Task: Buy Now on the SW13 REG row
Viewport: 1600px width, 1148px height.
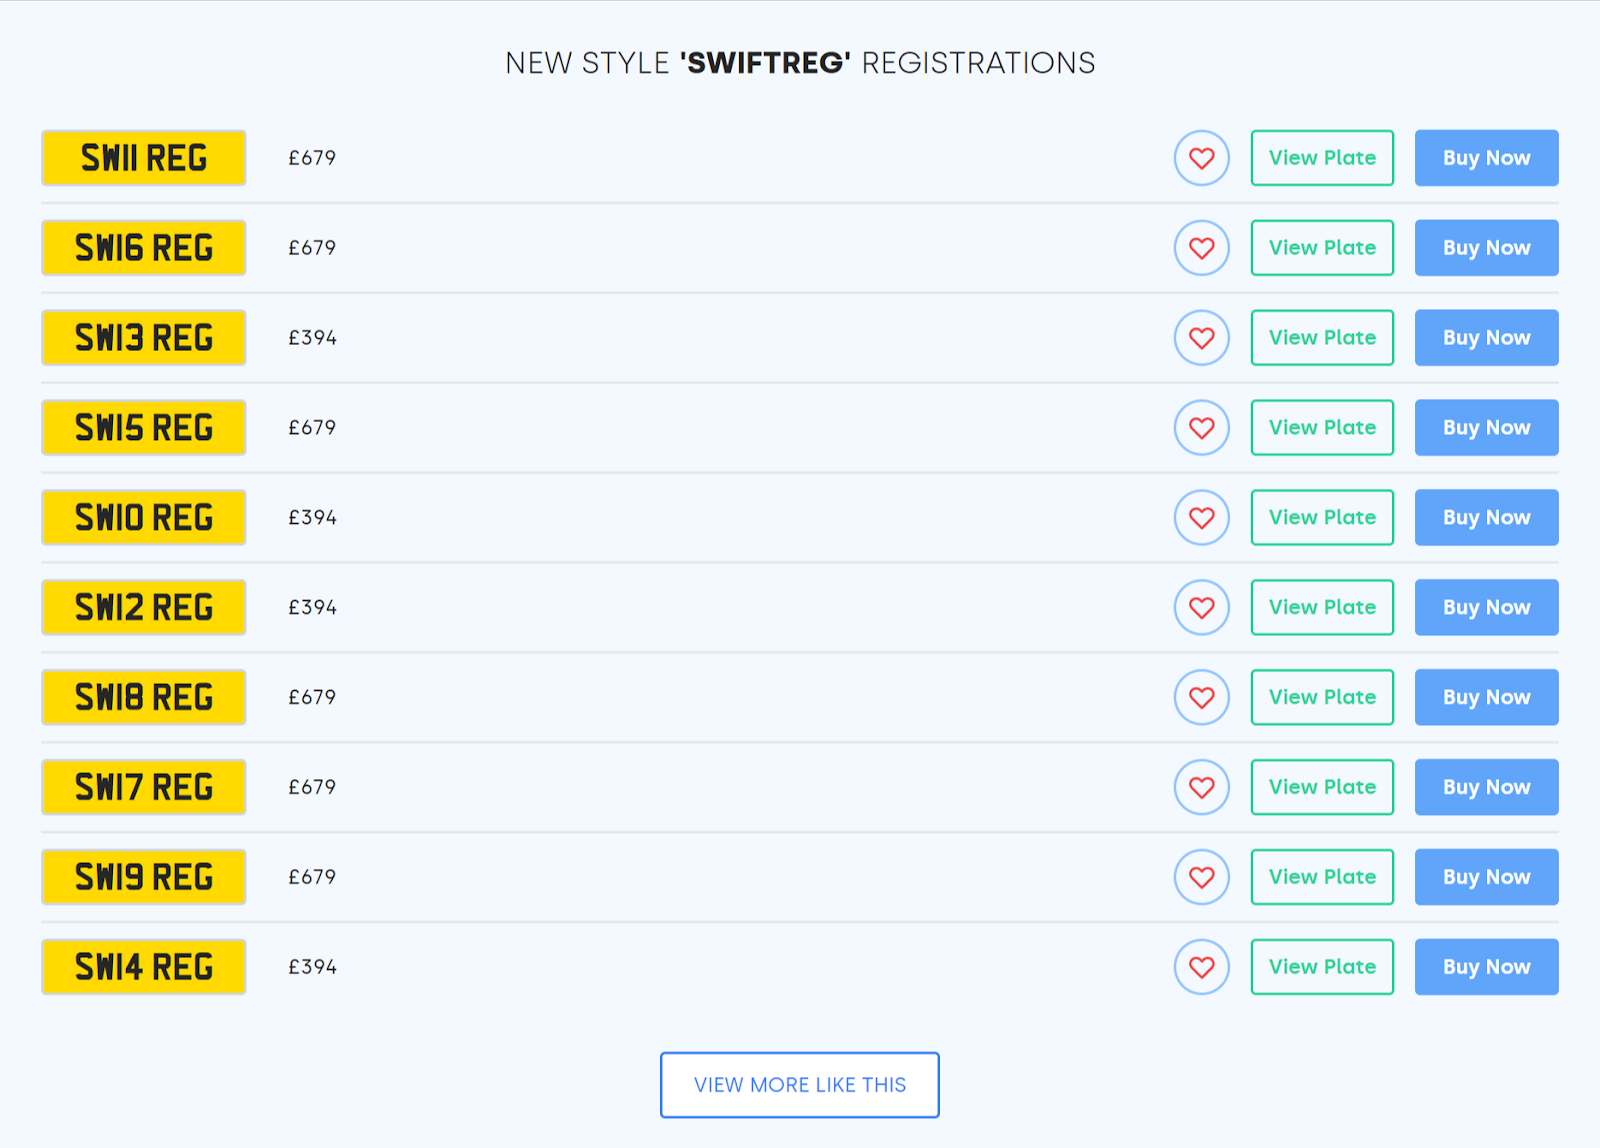Action: click(1486, 338)
